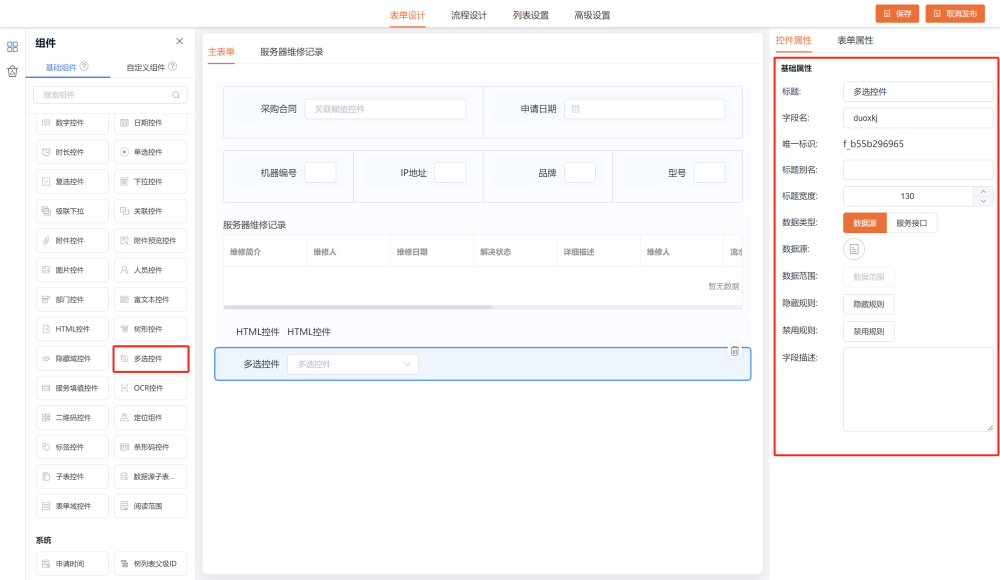1000x580 pixels.
Task: Increase 标题宽度 with the up stepper arrow
Action: click(983, 191)
